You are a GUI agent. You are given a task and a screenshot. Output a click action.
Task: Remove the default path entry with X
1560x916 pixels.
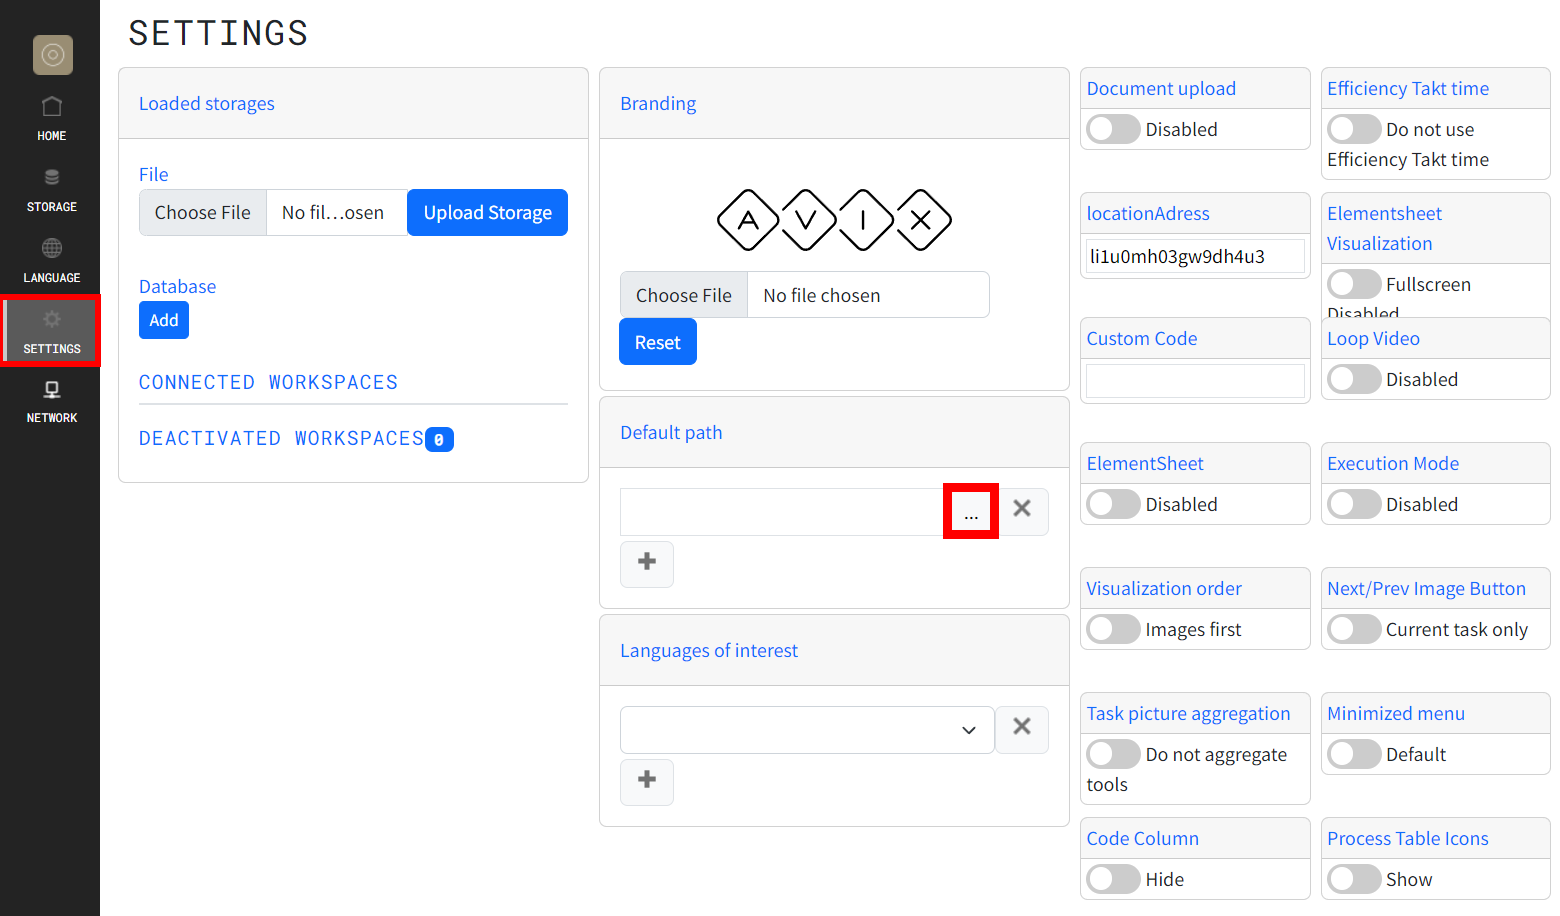(x=1021, y=509)
